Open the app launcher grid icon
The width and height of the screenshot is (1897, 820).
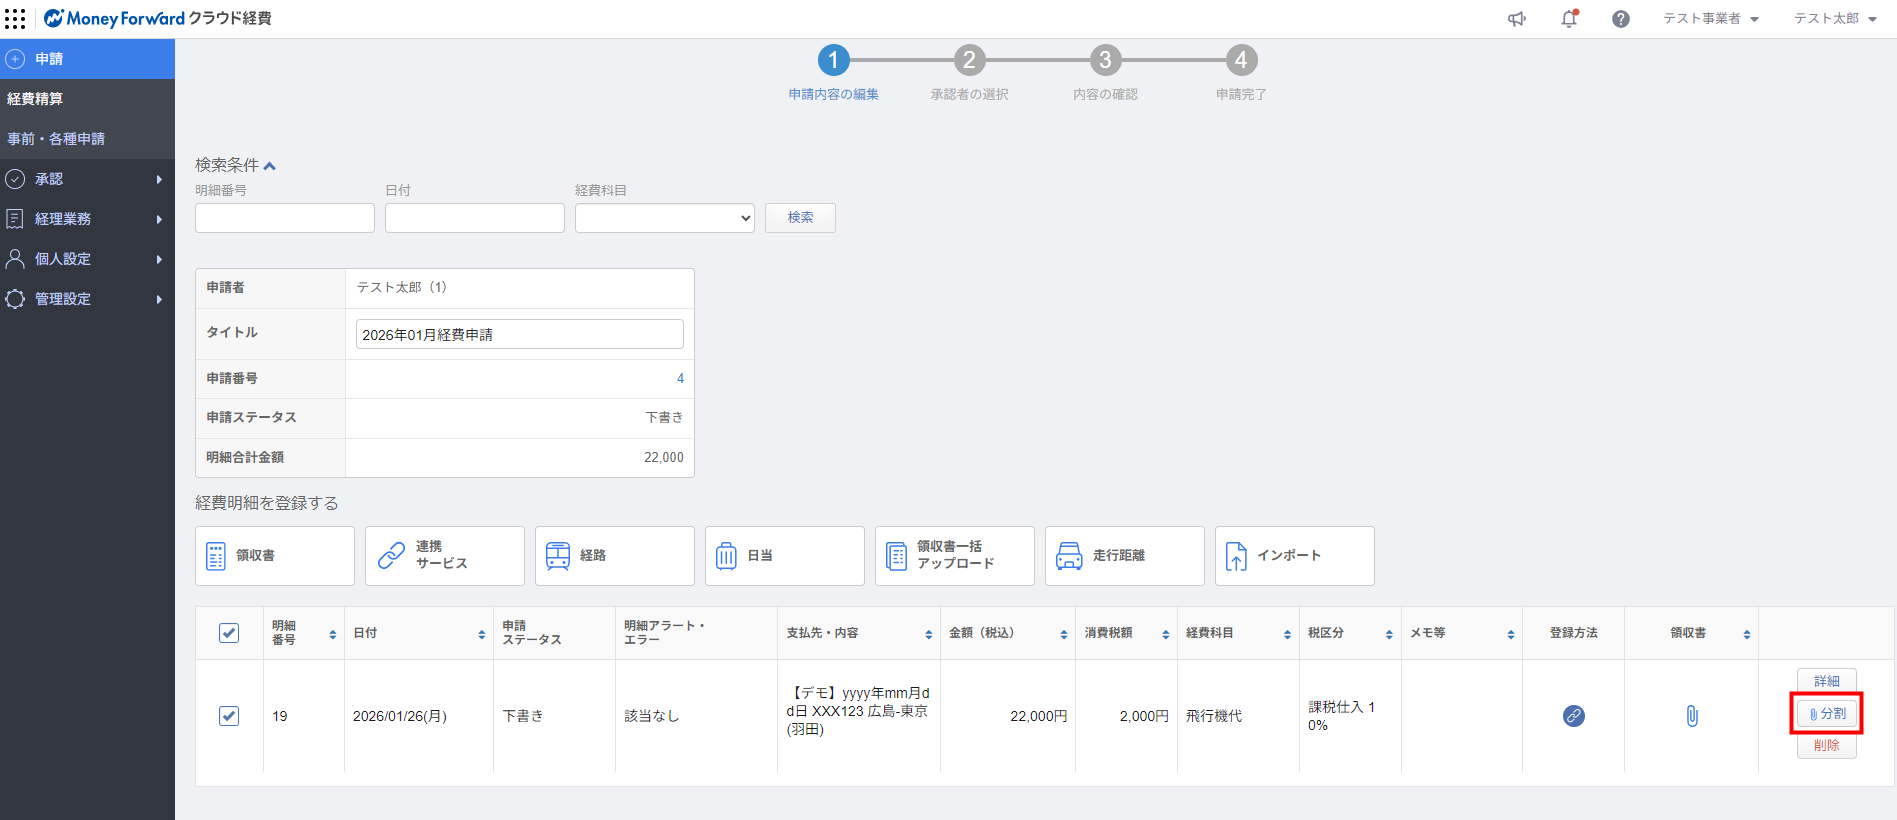coord(15,19)
